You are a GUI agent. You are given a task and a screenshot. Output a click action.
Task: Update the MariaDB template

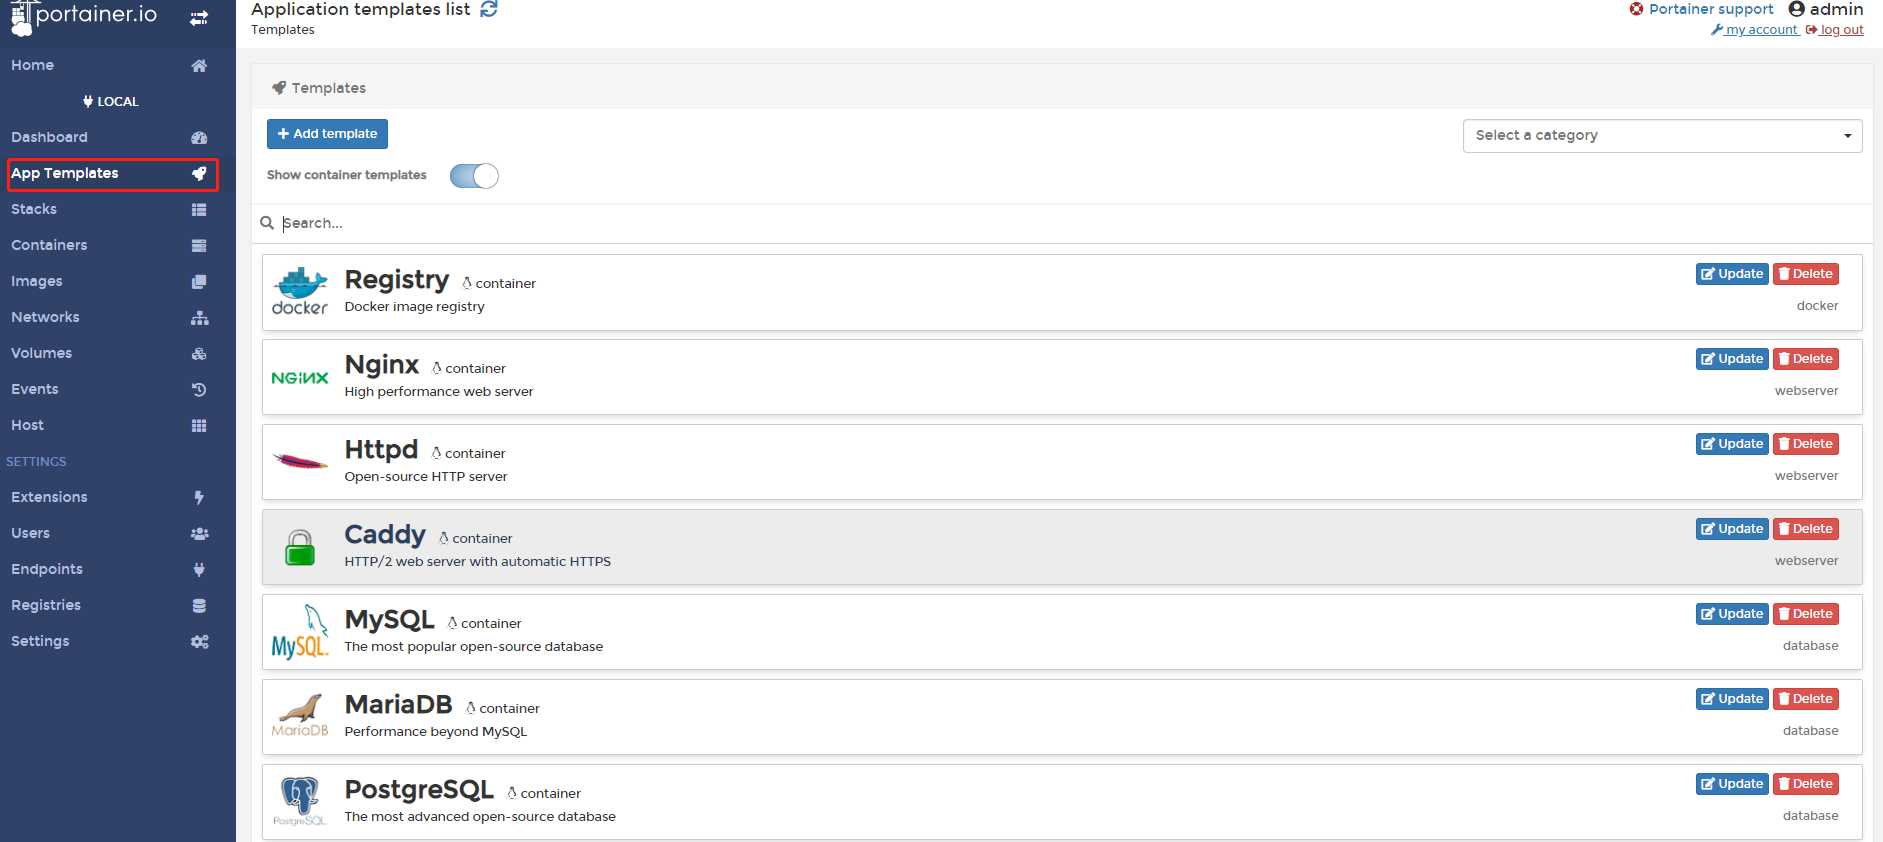pos(1732,699)
